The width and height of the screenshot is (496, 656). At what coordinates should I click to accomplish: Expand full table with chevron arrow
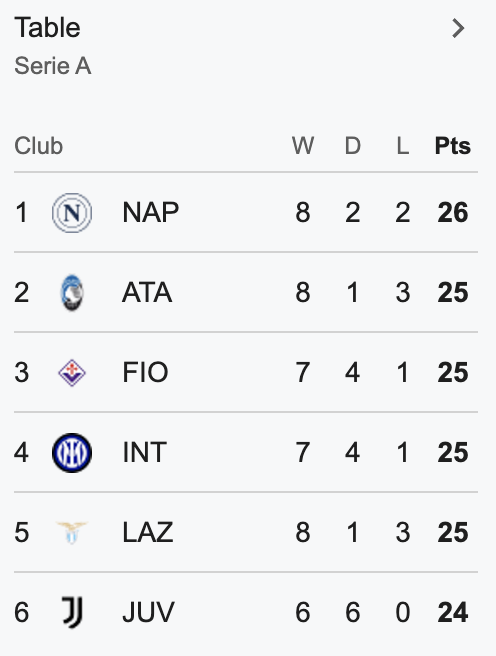click(x=458, y=28)
